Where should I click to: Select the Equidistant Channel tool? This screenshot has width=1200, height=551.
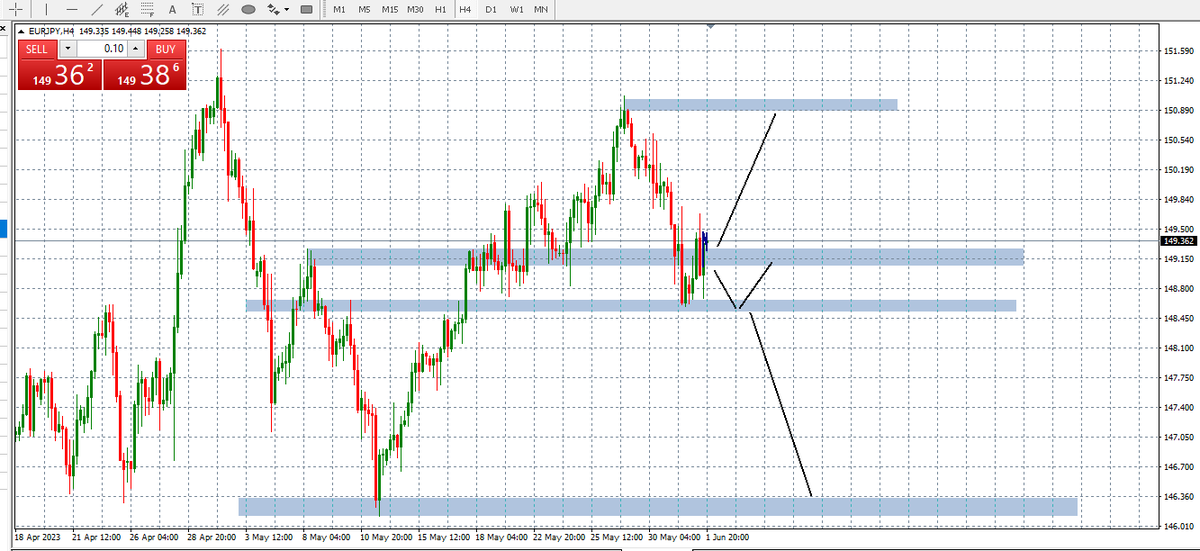click(x=122, y=9)
